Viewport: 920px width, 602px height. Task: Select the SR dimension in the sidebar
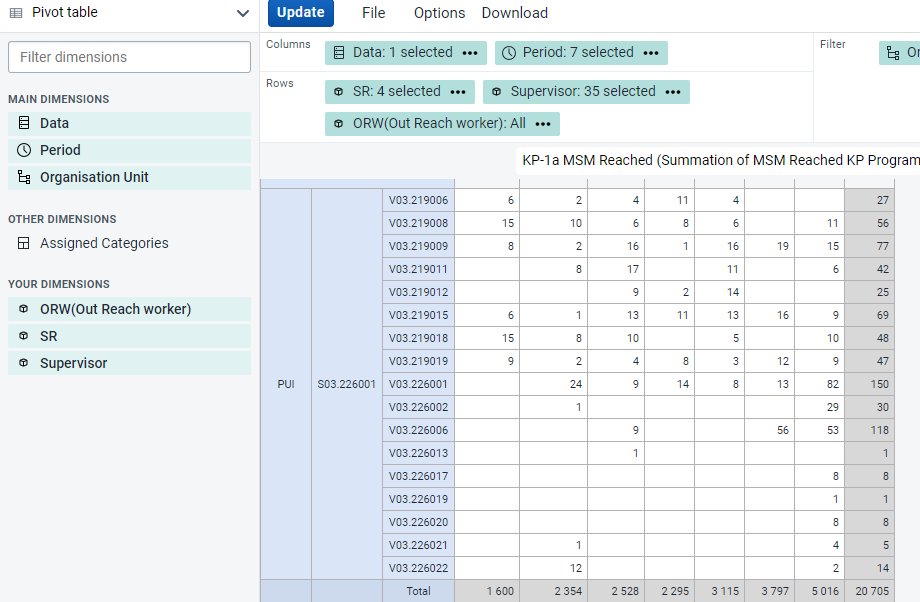point(129,336)
